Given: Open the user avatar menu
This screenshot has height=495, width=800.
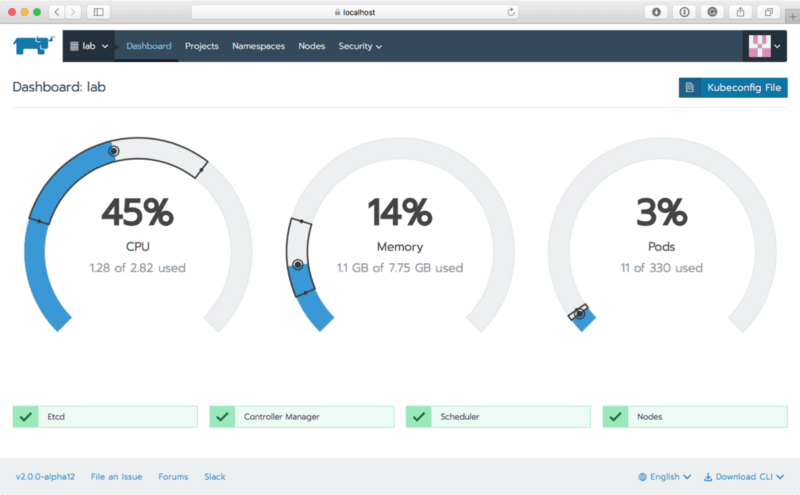Looking at the screenshot, I should point(765,46).
